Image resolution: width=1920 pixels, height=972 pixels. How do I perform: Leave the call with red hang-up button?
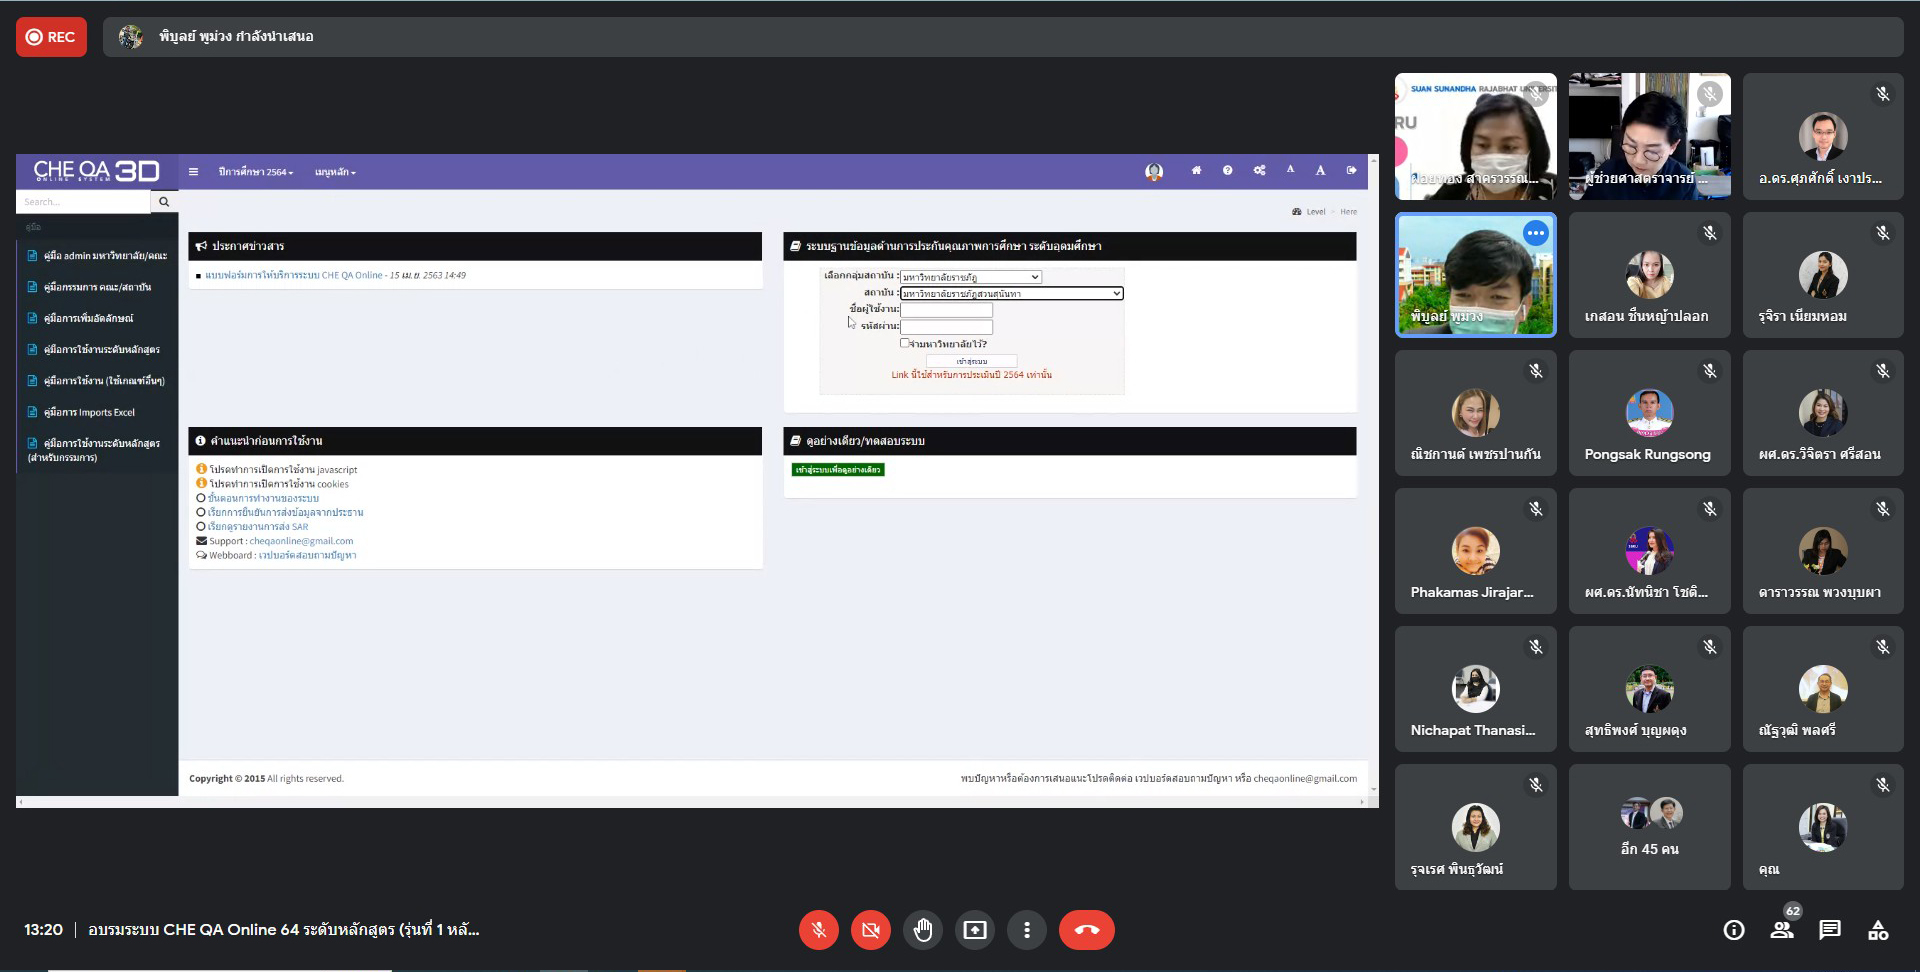tap(1086, 930)
